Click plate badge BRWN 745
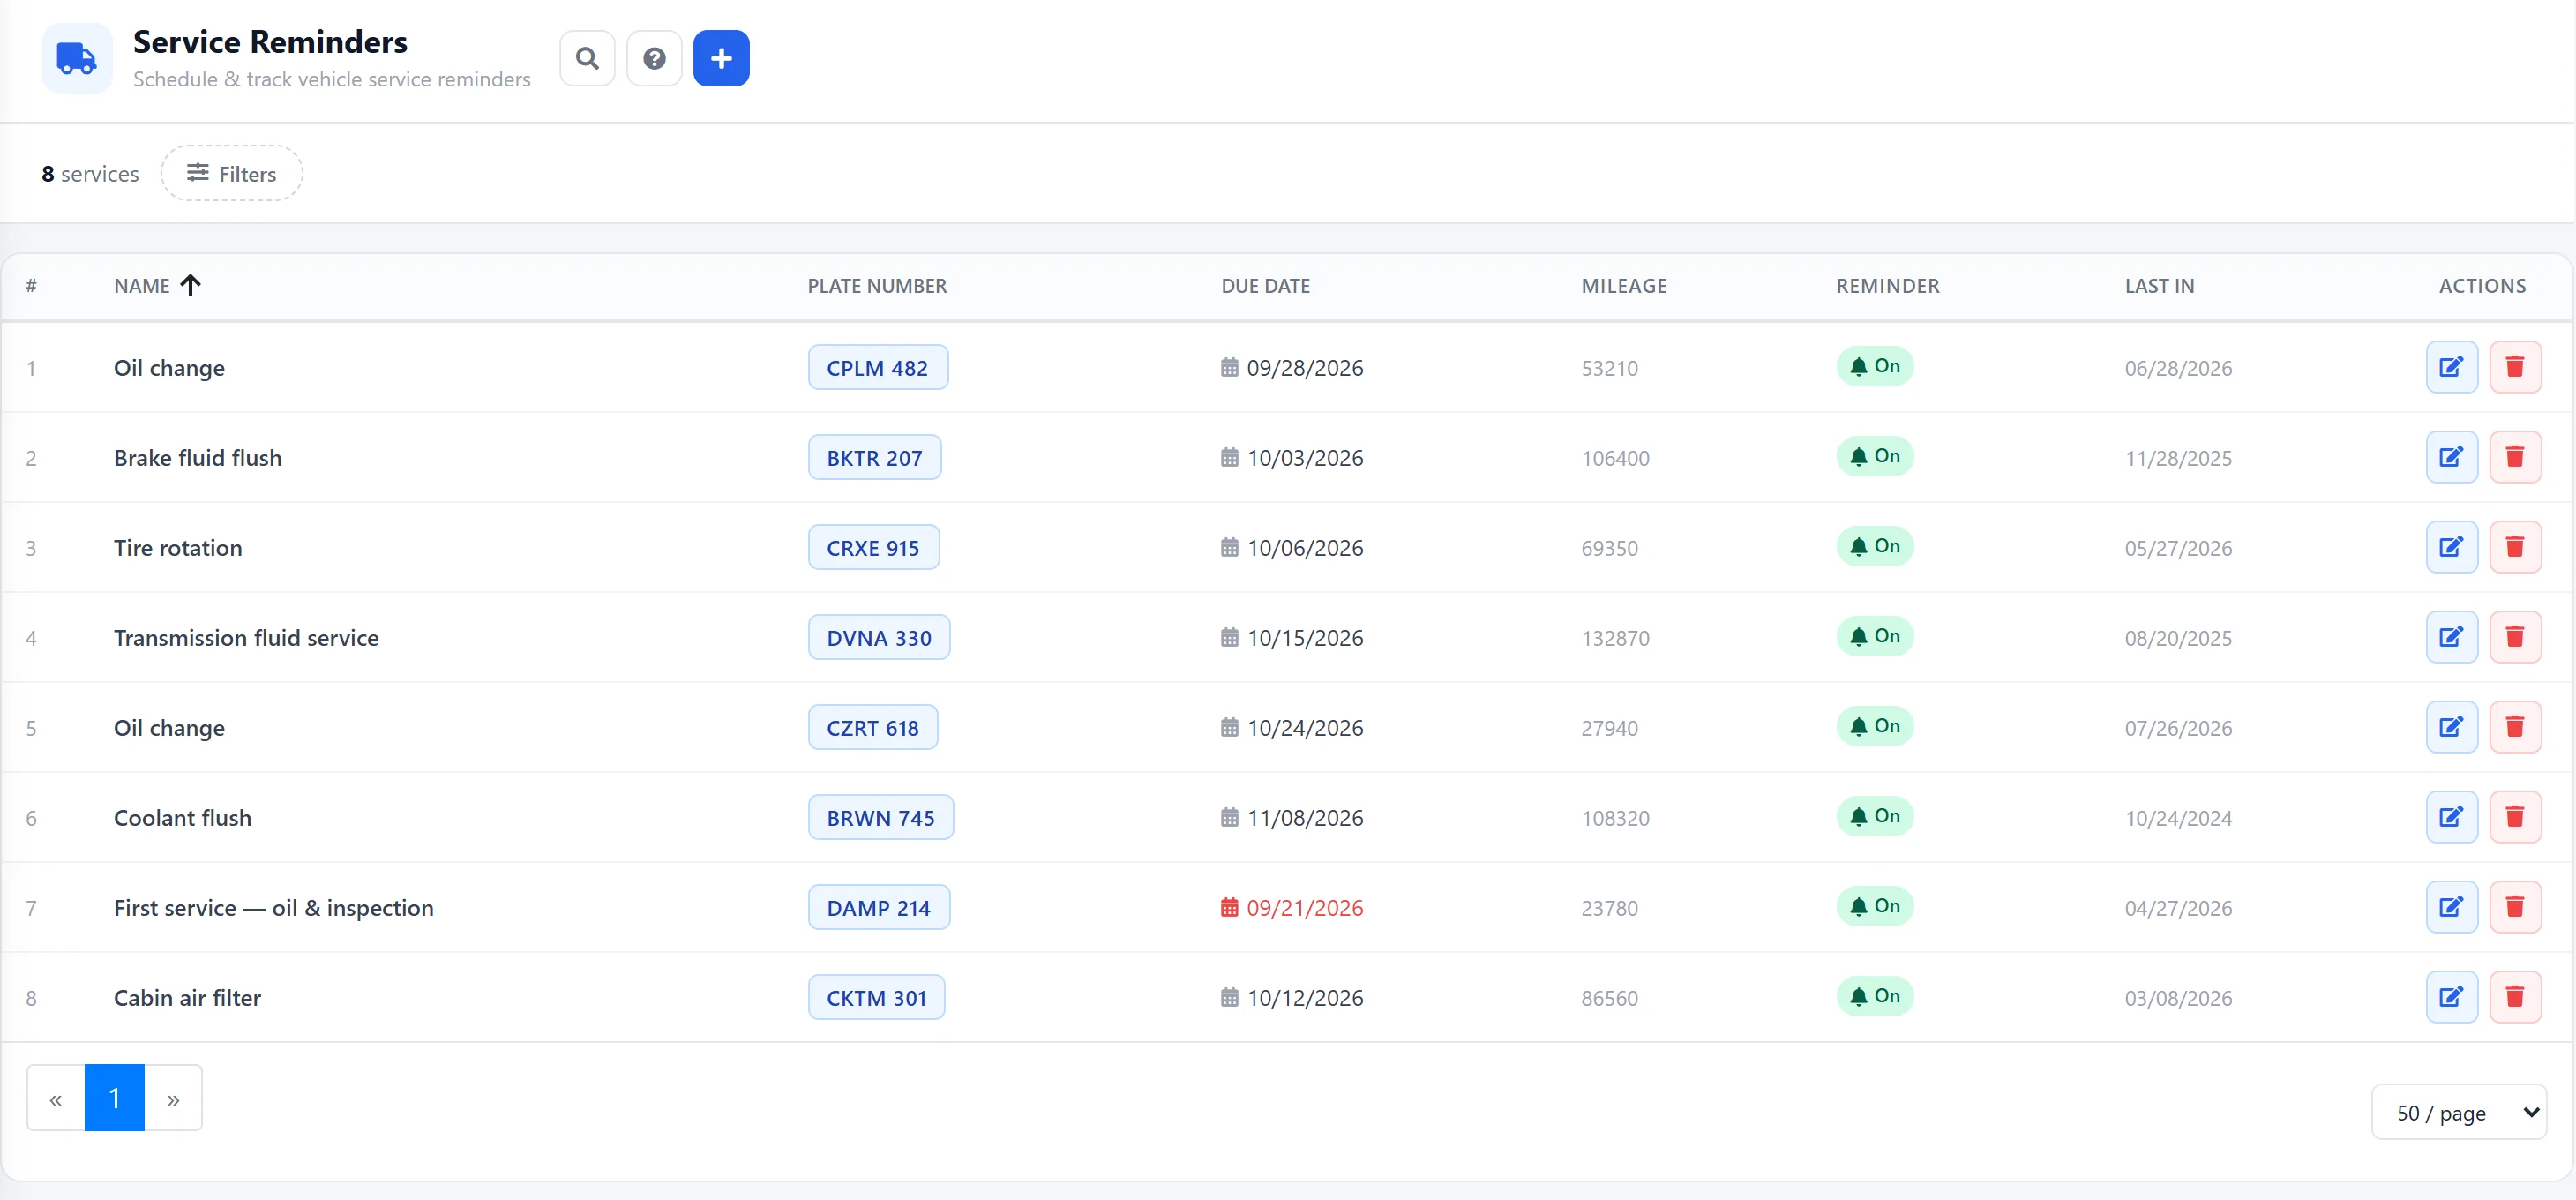Image resolution: width=2576 pixels, height=1200 pixels. point(880,817)
